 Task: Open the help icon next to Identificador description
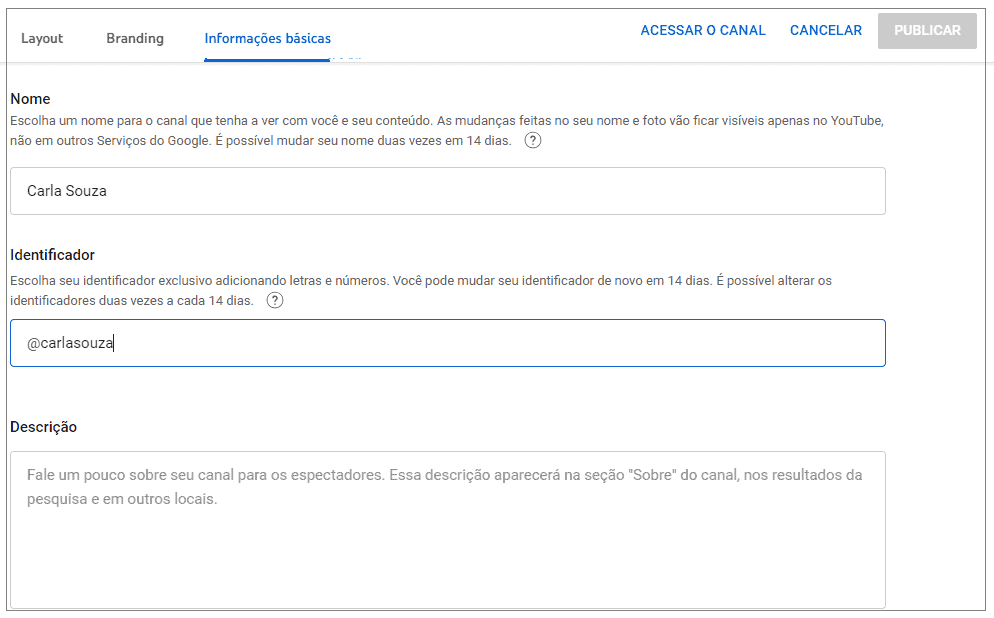pos(274,300)
